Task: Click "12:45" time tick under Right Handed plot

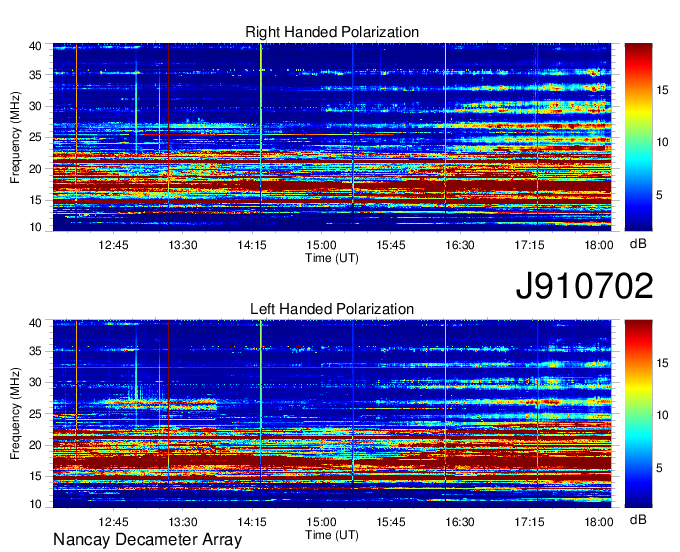Action: [113, 245]
